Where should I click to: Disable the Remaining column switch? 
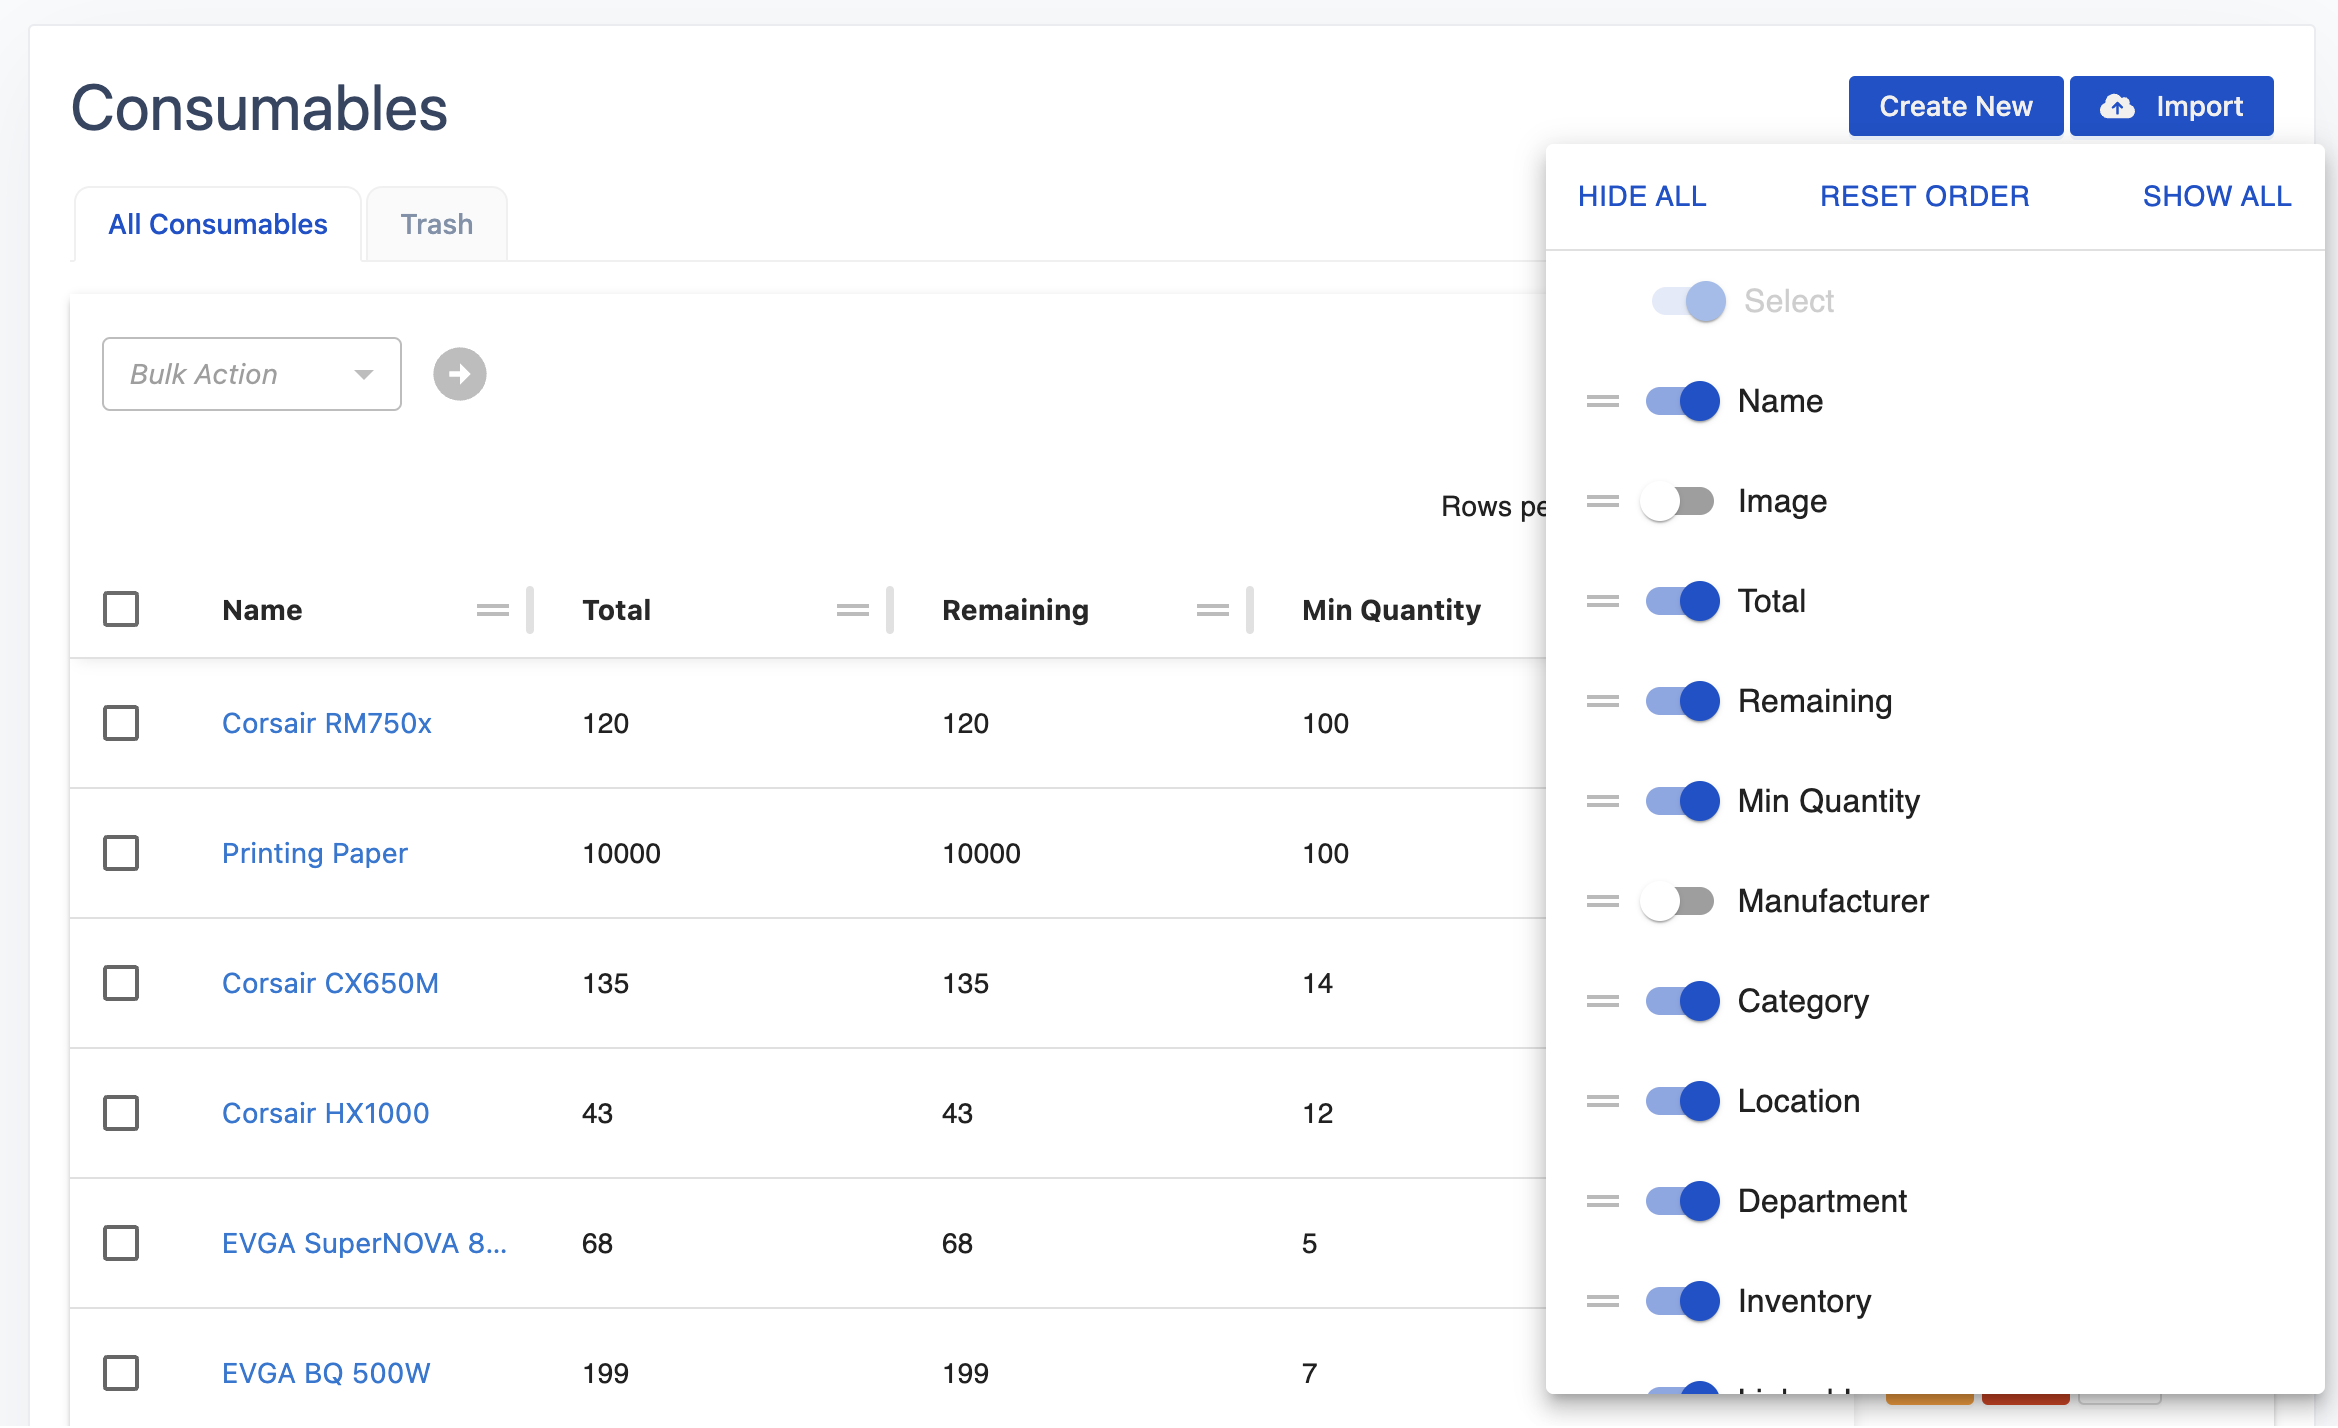pos(1683,701)
